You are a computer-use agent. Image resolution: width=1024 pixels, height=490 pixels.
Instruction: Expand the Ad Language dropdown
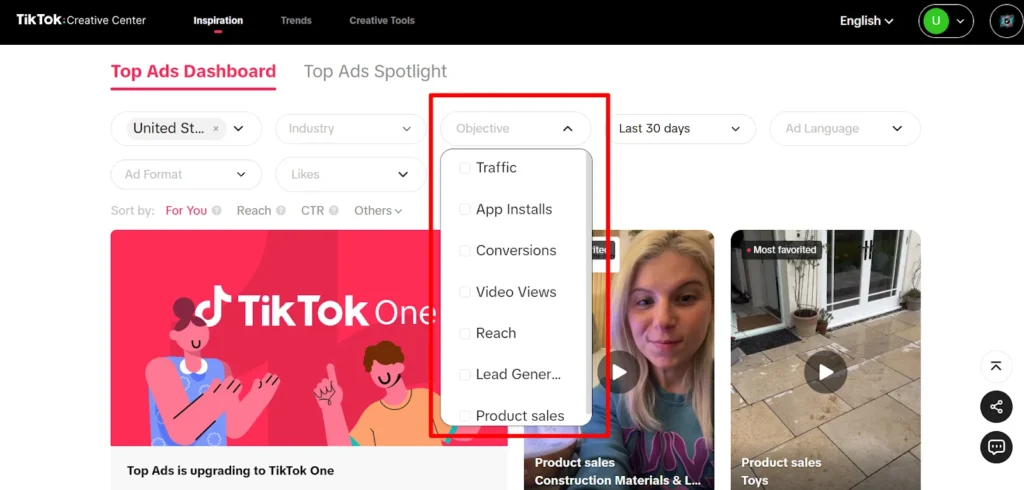click(844, 129)
